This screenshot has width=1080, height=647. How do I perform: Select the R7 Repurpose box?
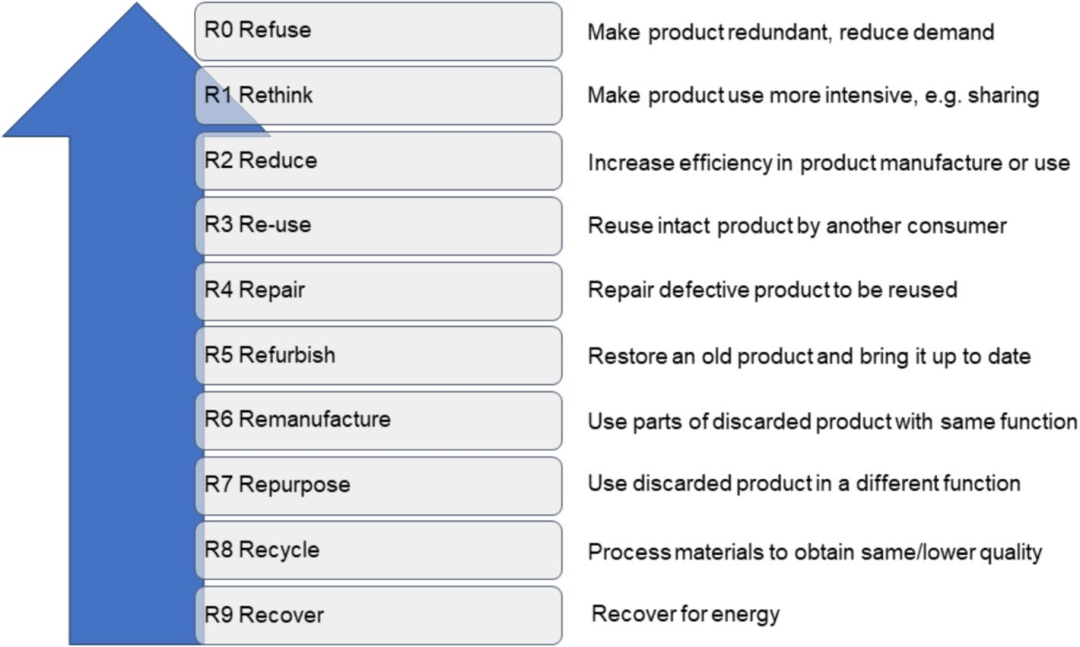[378, 485]
